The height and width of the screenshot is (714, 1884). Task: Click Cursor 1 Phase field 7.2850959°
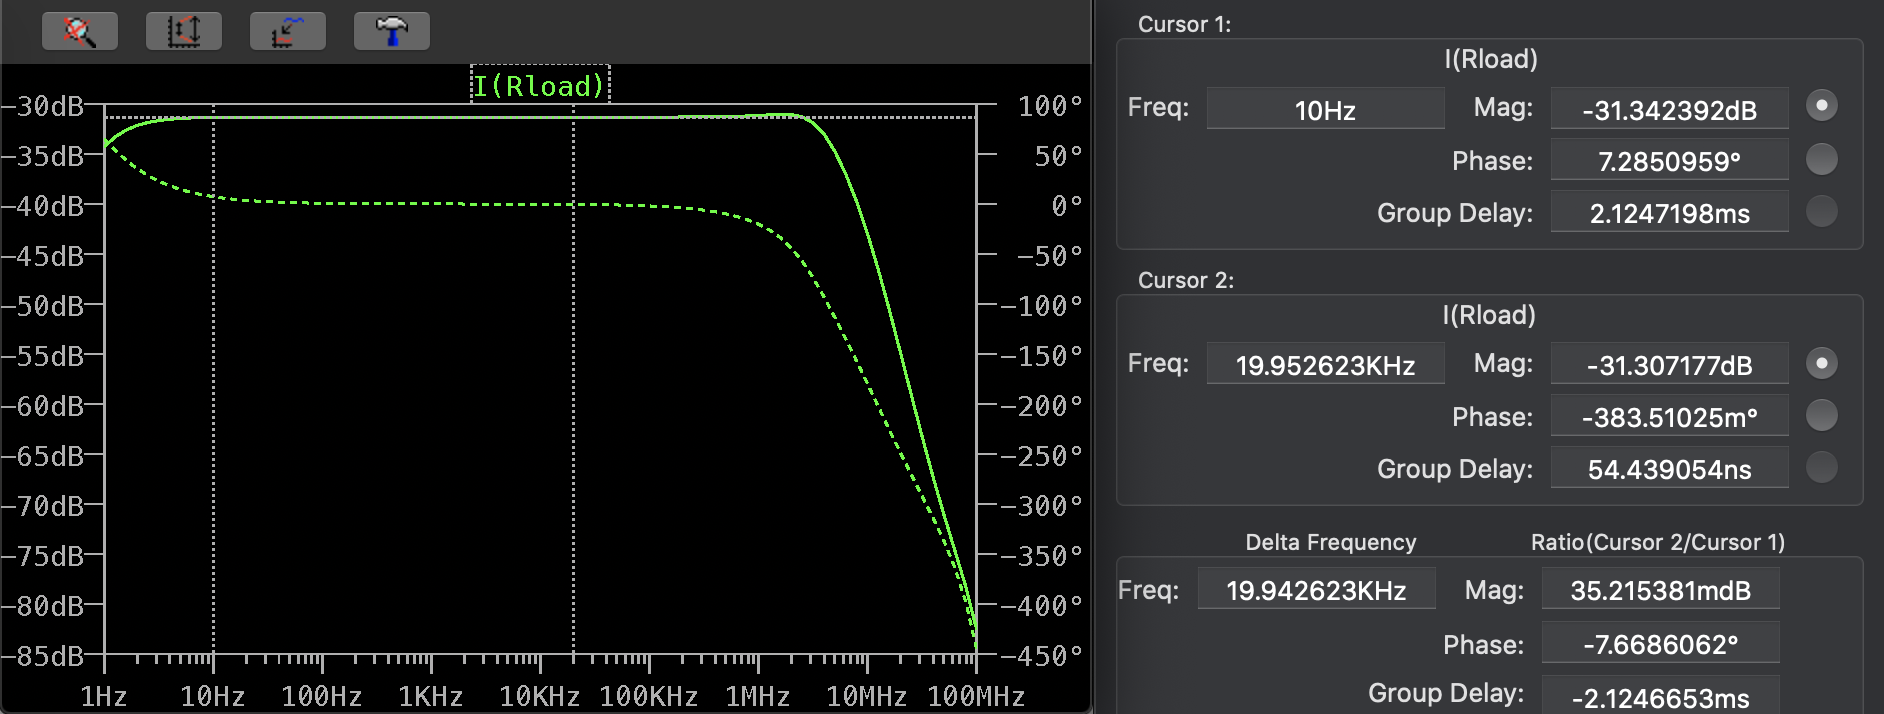pos(1669,161)
